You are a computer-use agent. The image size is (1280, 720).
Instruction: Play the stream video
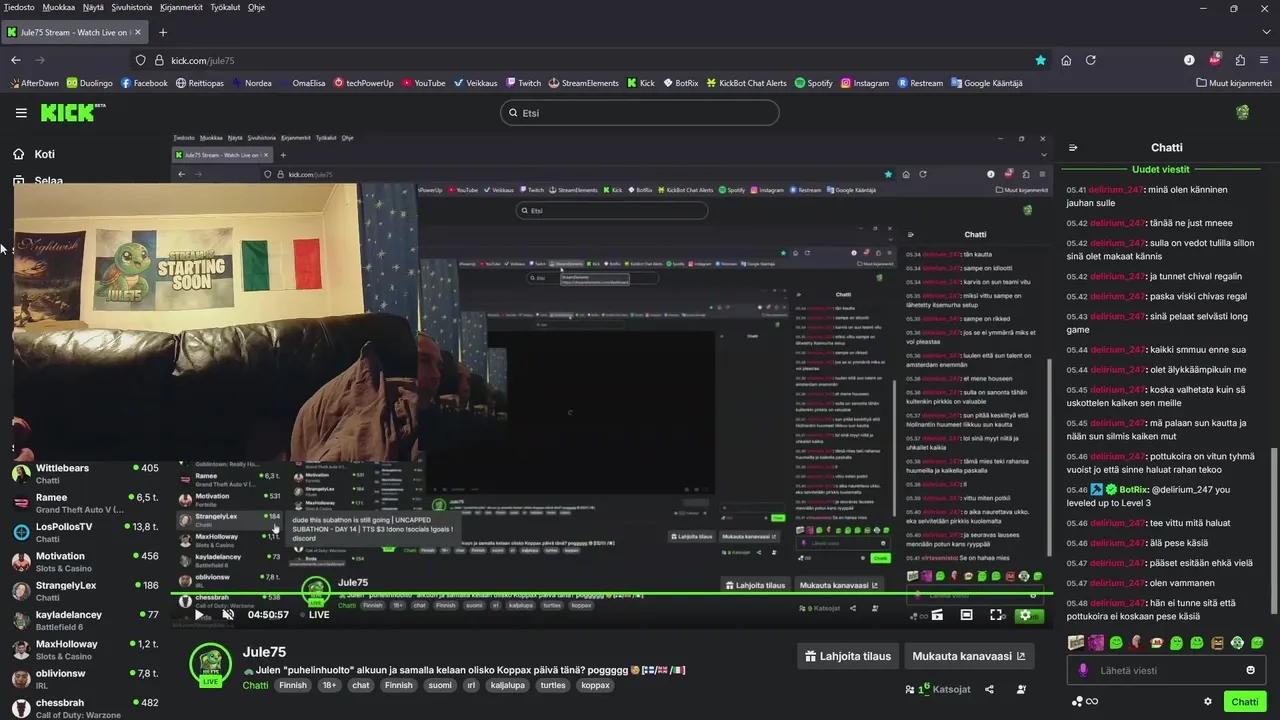point(200,615)
